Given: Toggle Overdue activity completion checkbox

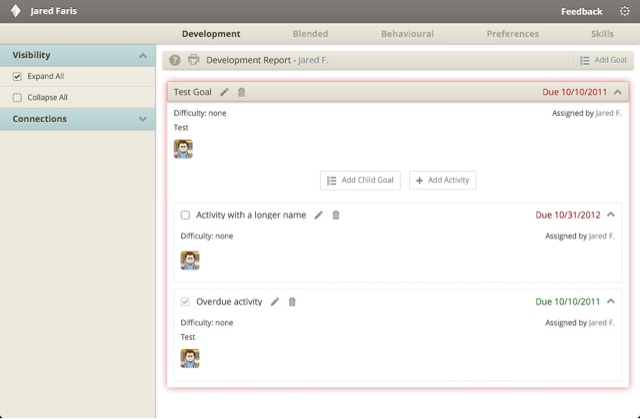Looking at the screenshot, I should click(185, 302).
